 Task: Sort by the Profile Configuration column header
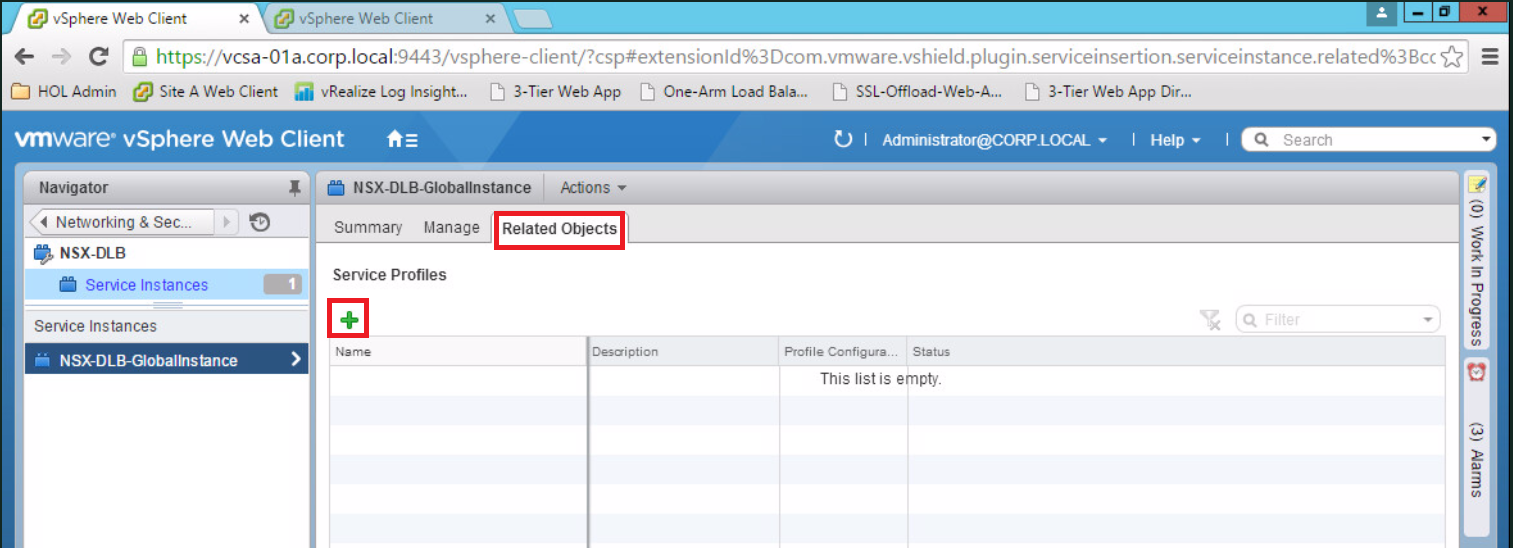click(843, 351)
